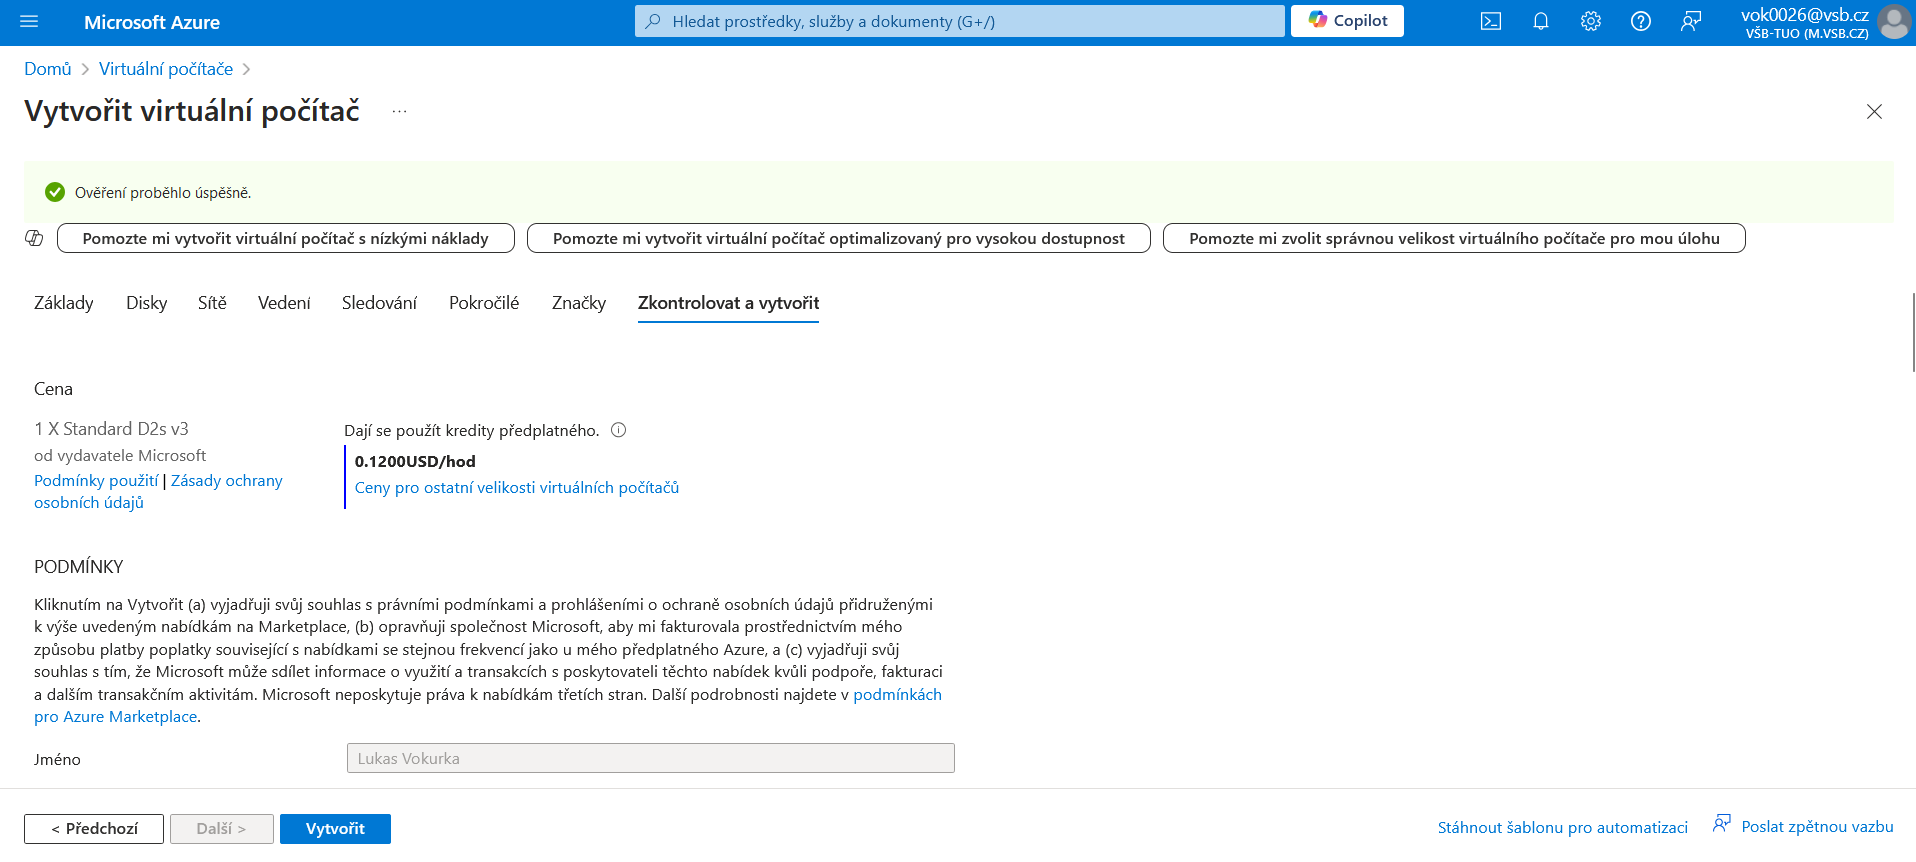Switch to the Sítě tab
The width and height of the screenshot is (1916, 862).
pos(212,303)
